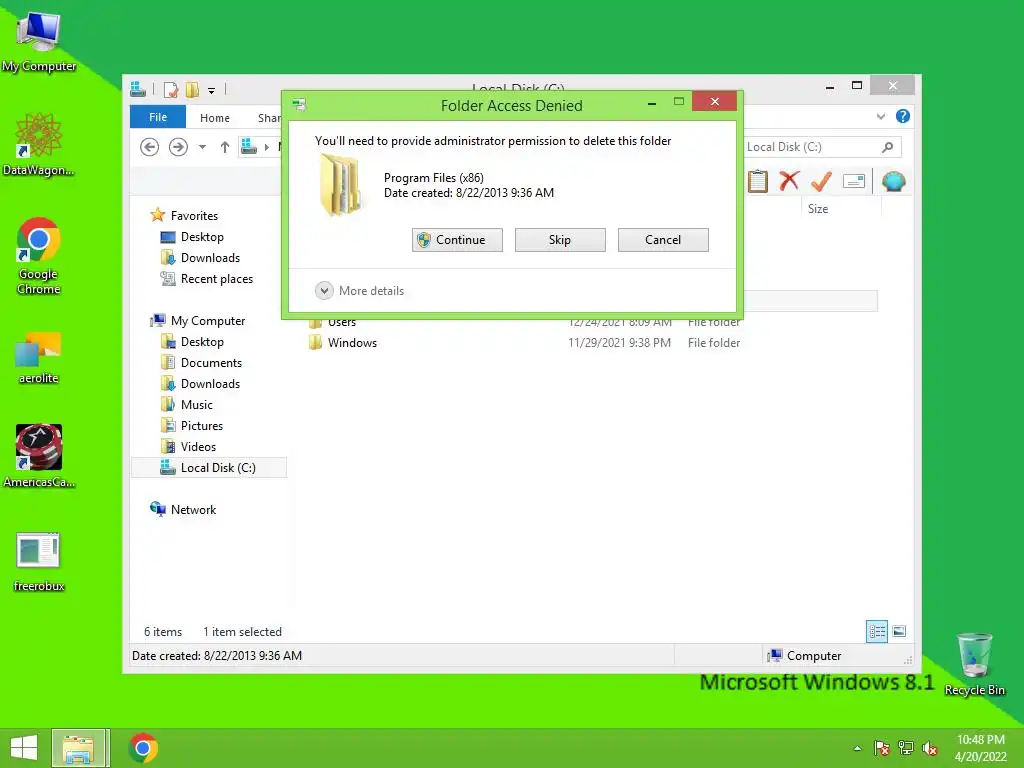Switch to large icons view layout

point(899,631)
